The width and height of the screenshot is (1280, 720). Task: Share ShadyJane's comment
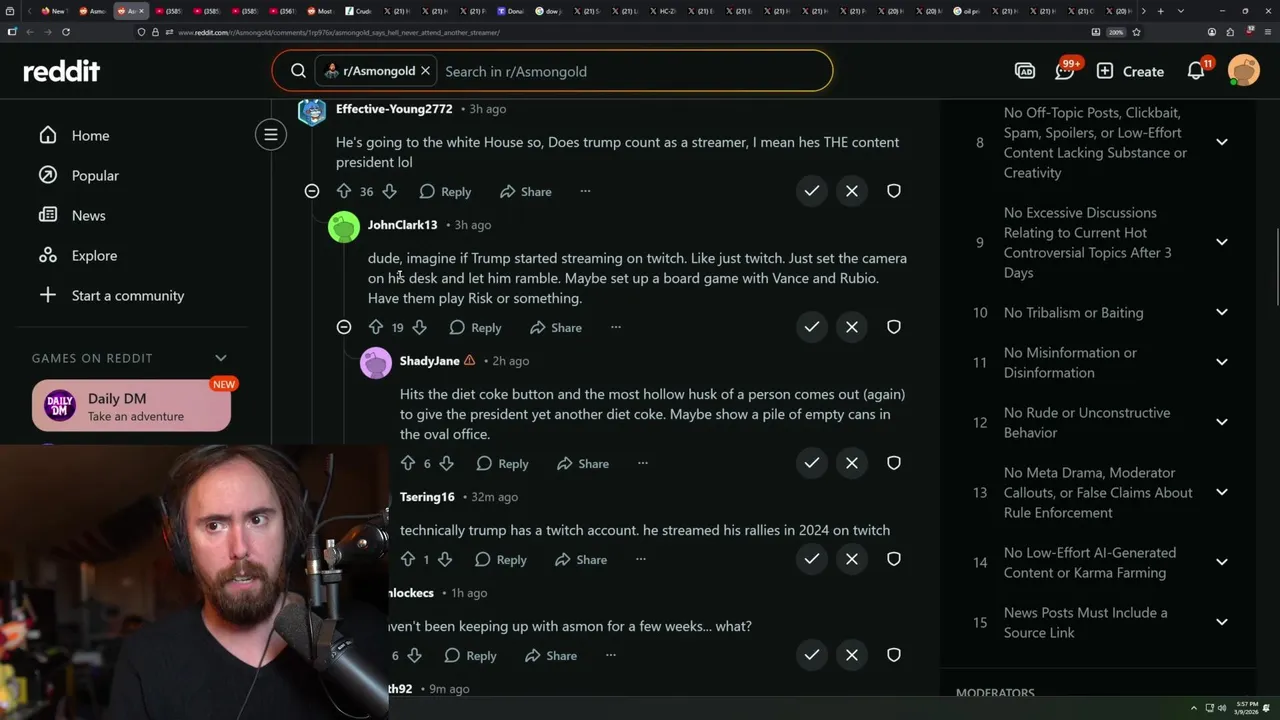coord(583,463)
